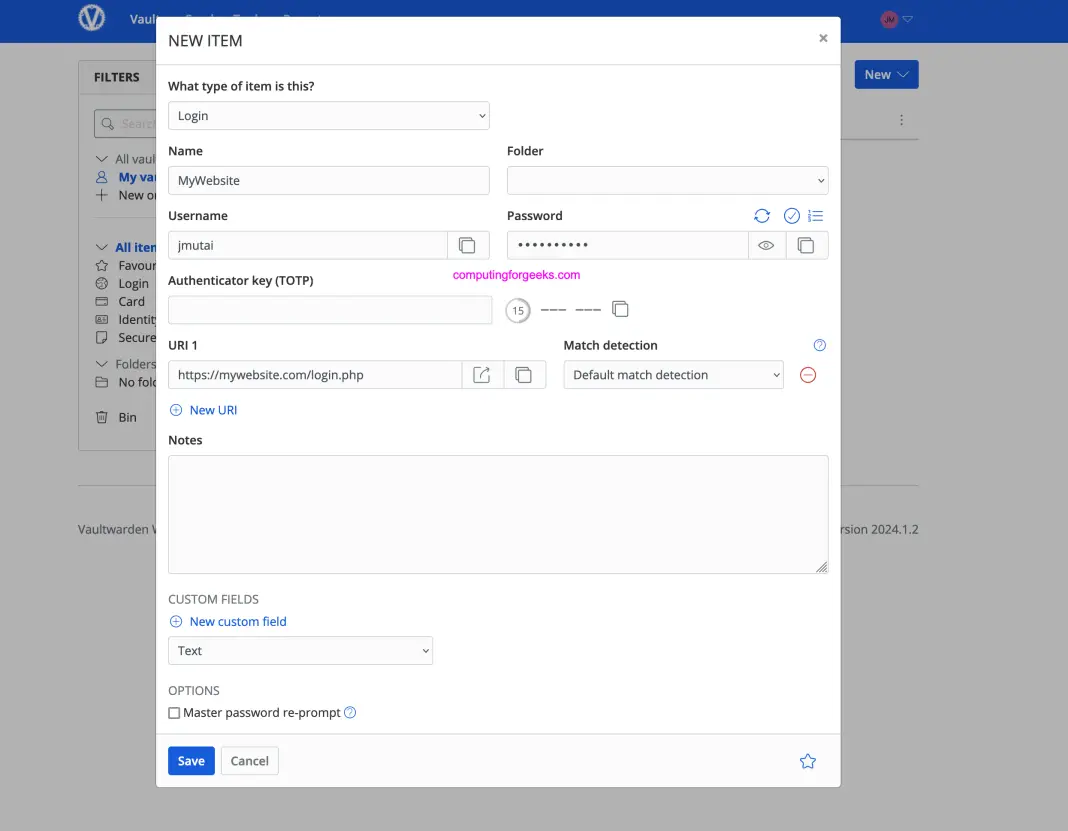
Task: Copy the username with copy icon
Action: (x=468, y=245)
